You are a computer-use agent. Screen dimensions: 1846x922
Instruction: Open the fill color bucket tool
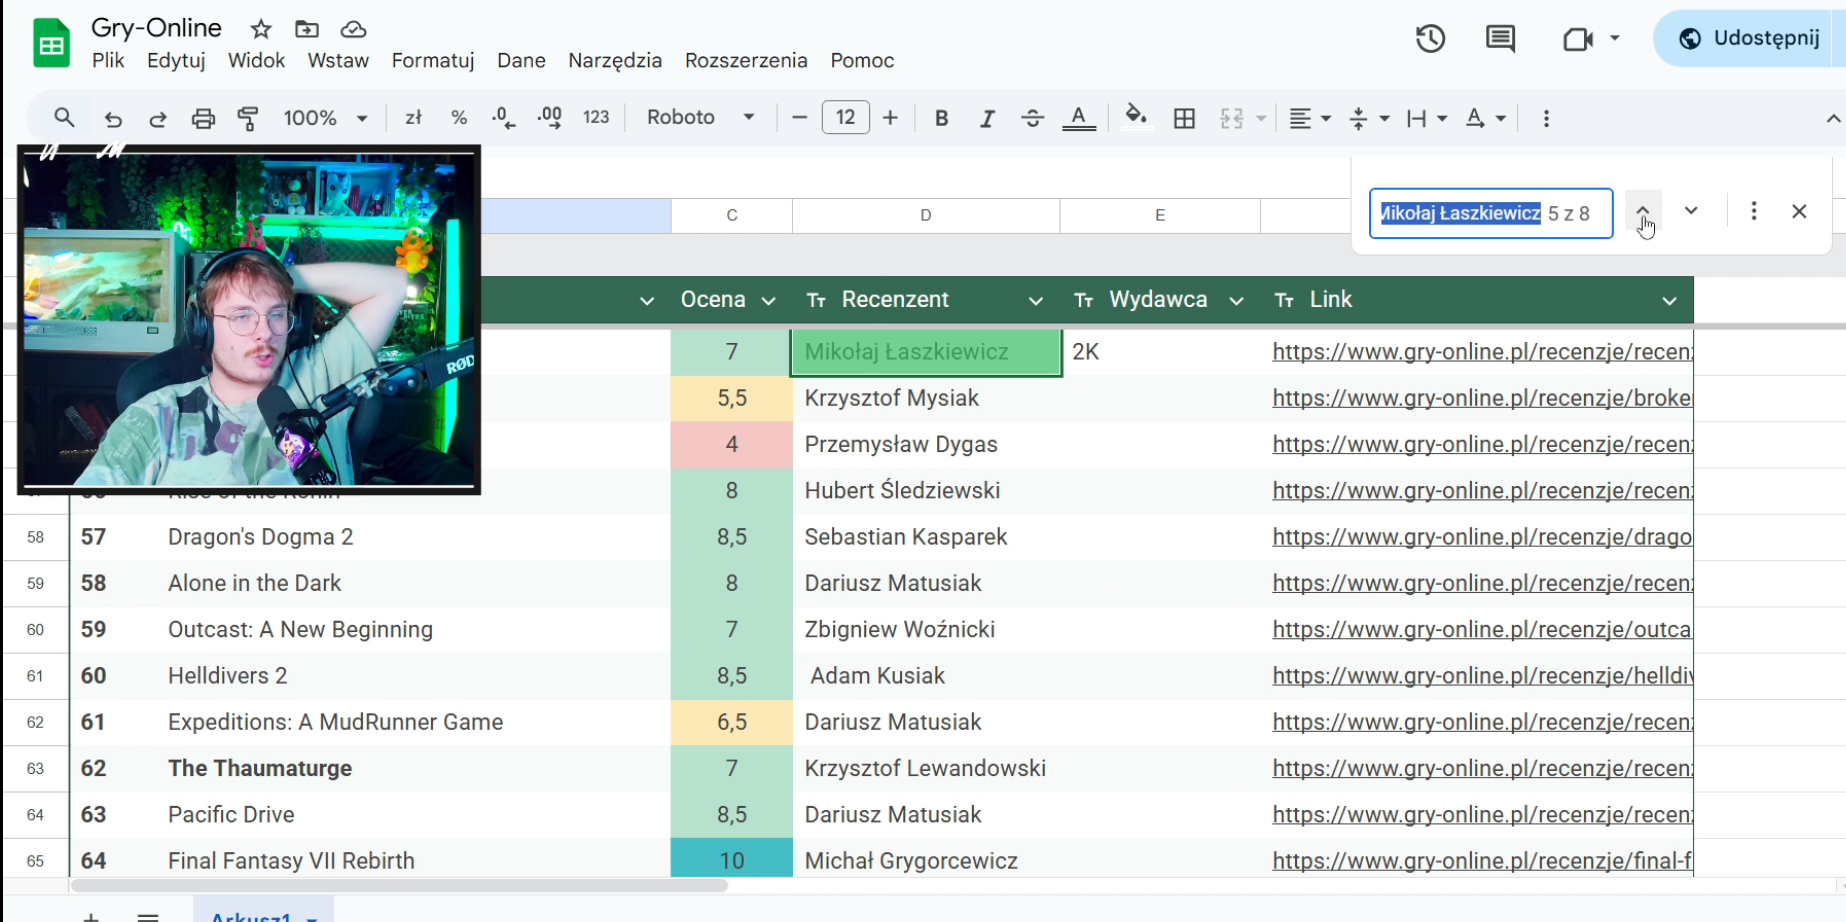tap(1135, 117)
